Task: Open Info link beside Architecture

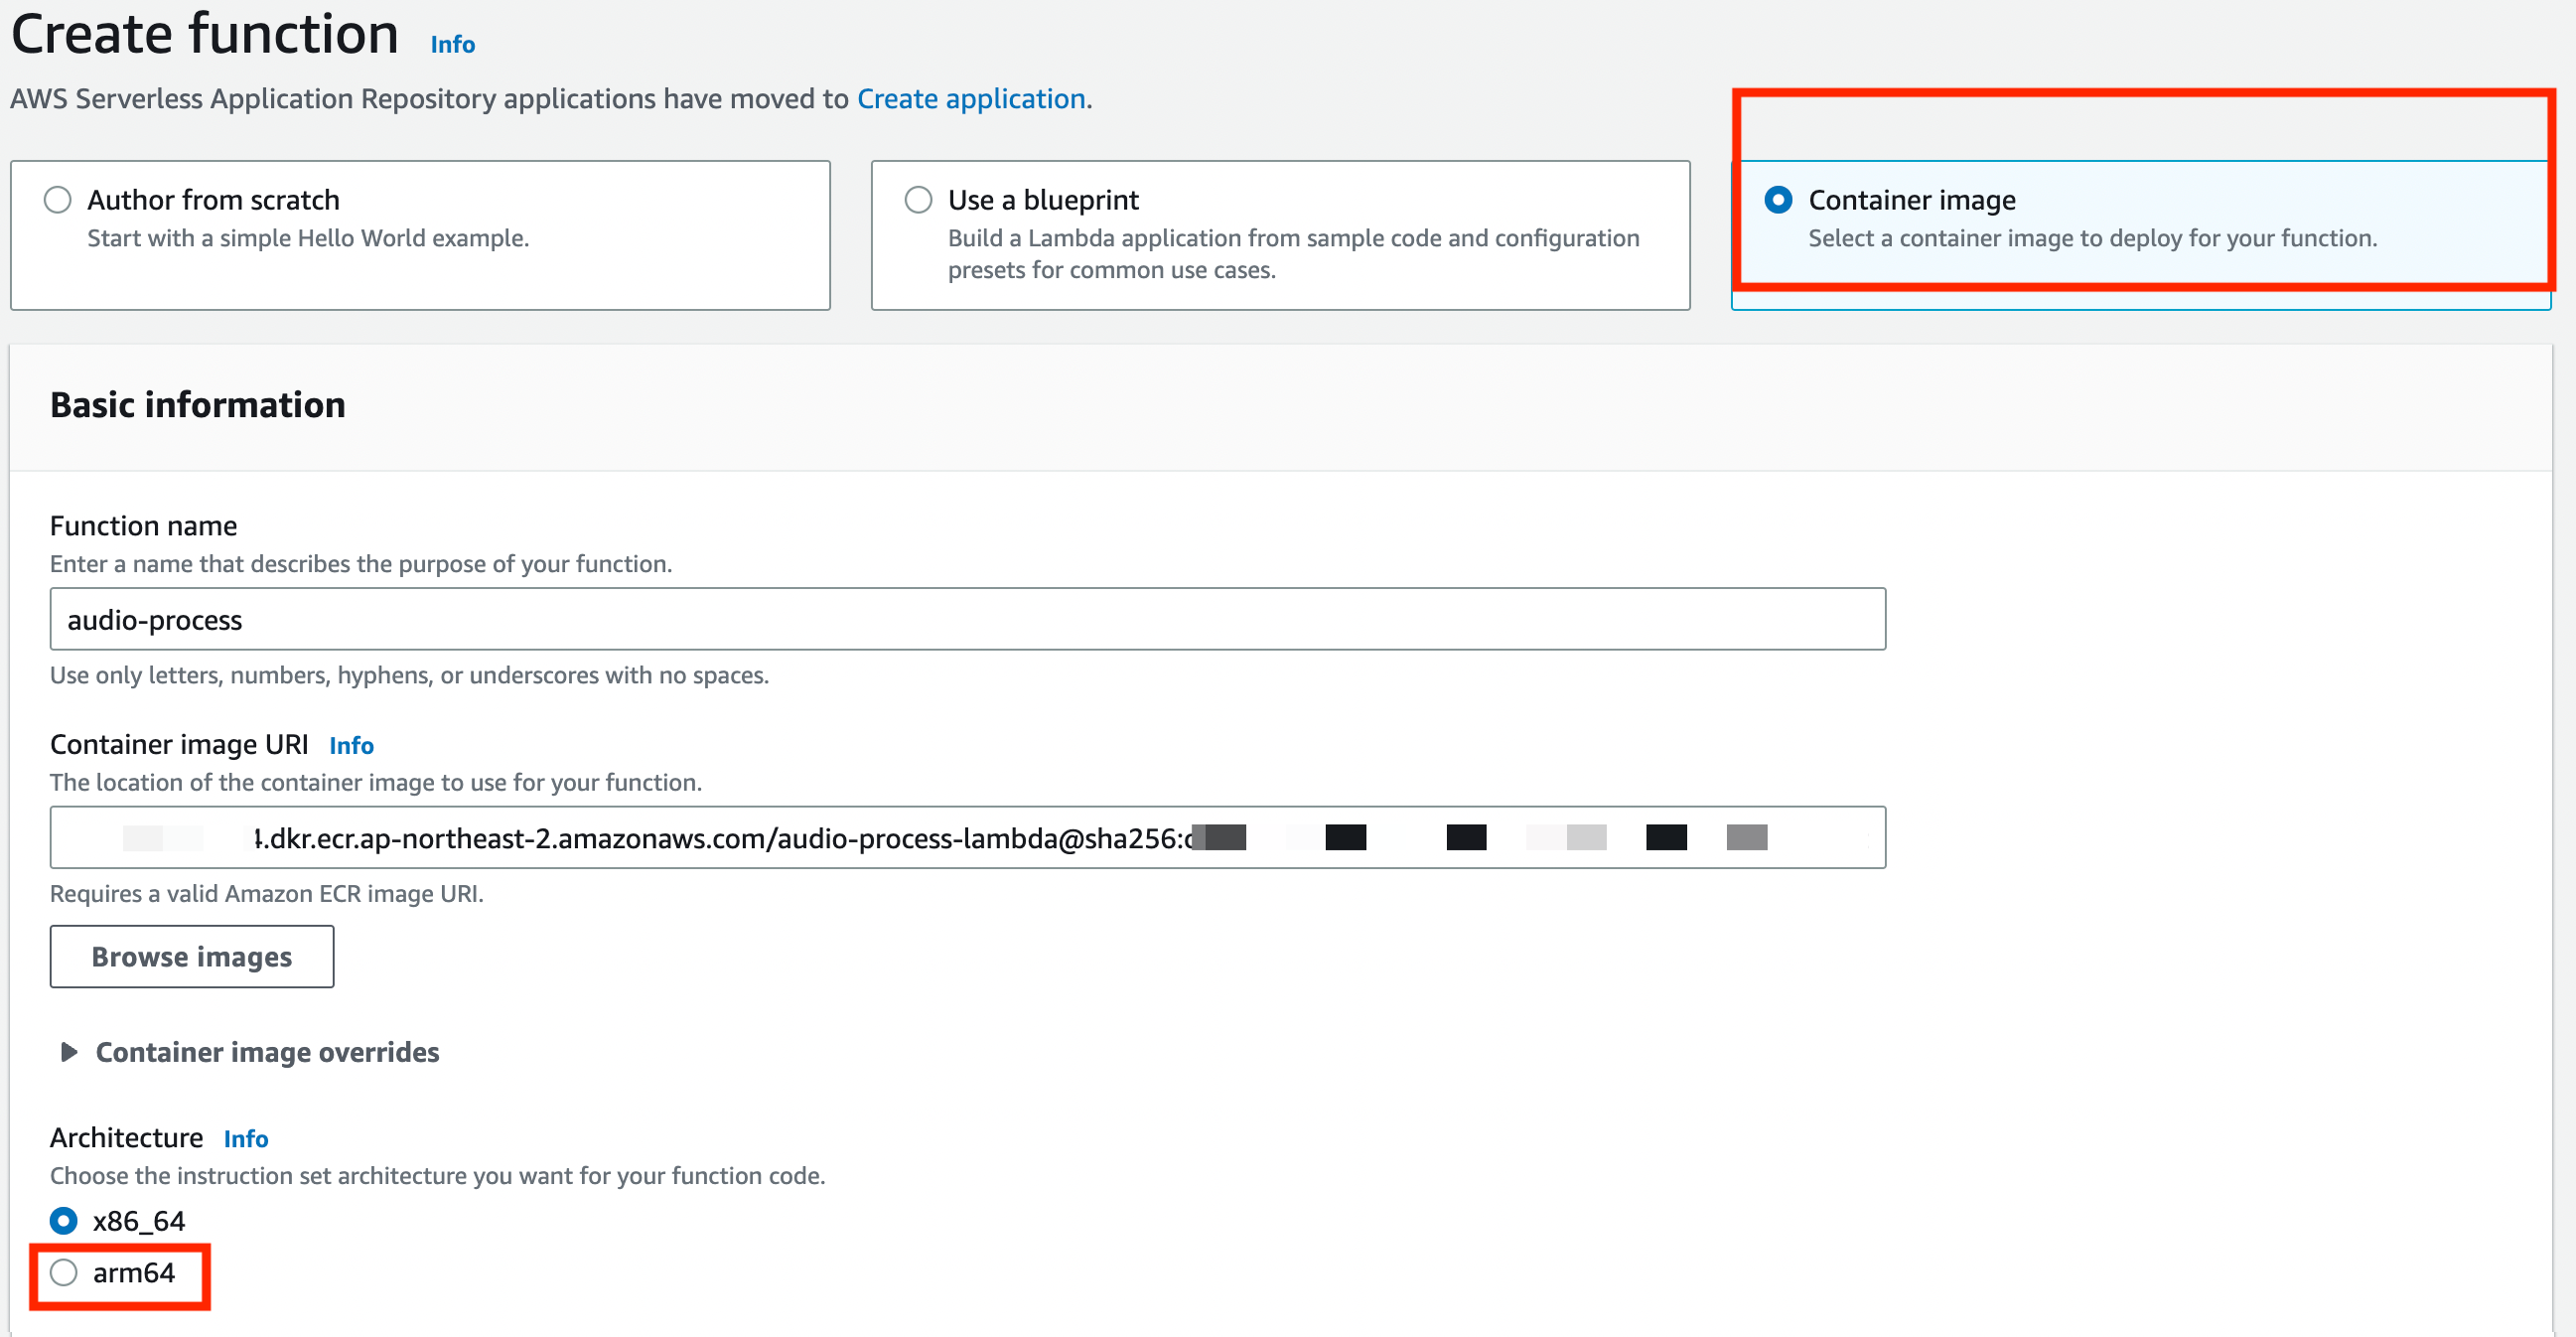Action: [246, 1139]
